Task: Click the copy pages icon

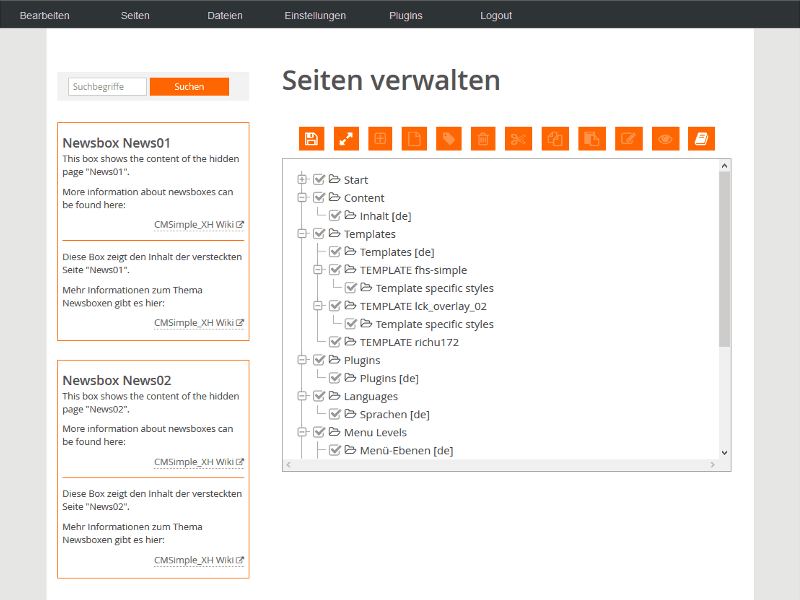Action: tap(555, 139)
